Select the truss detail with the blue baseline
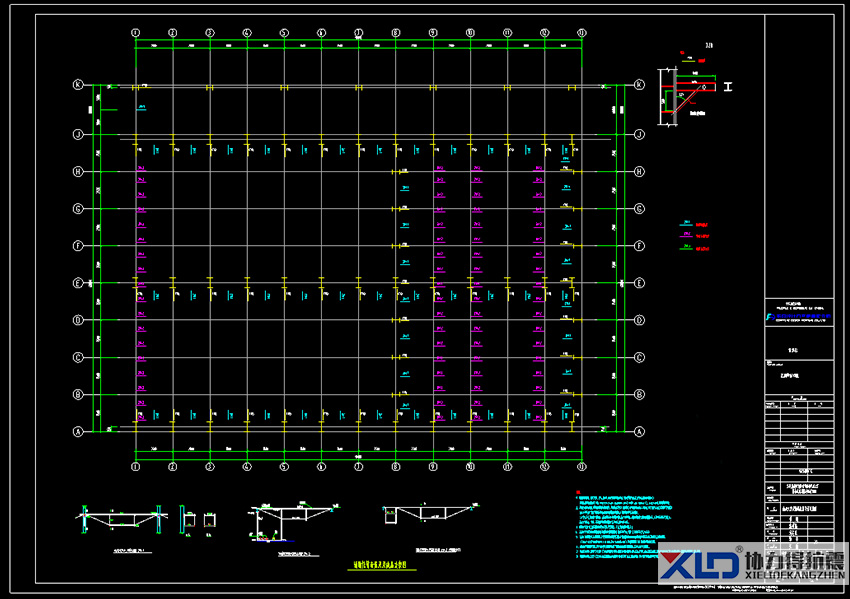The width and height of the screenshot is (850, 599). coord(294,523)
